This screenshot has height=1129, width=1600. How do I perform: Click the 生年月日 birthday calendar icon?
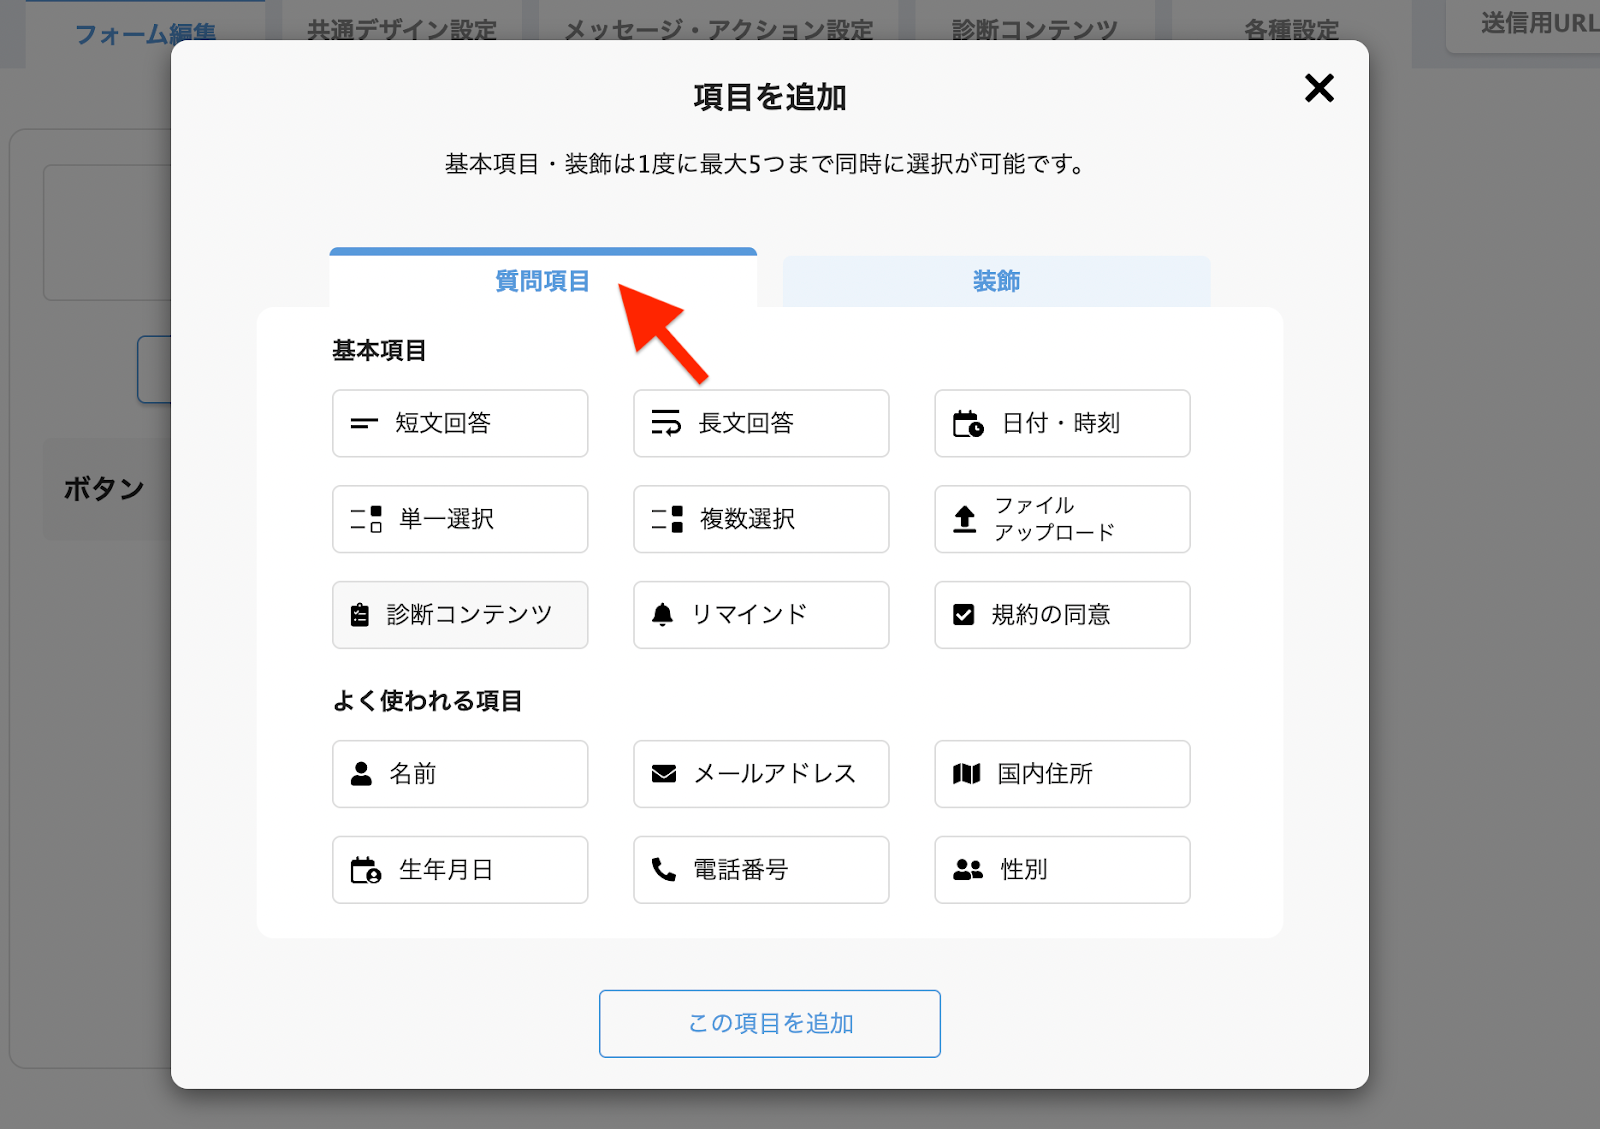pyautogui.click(x=365, y=870)
